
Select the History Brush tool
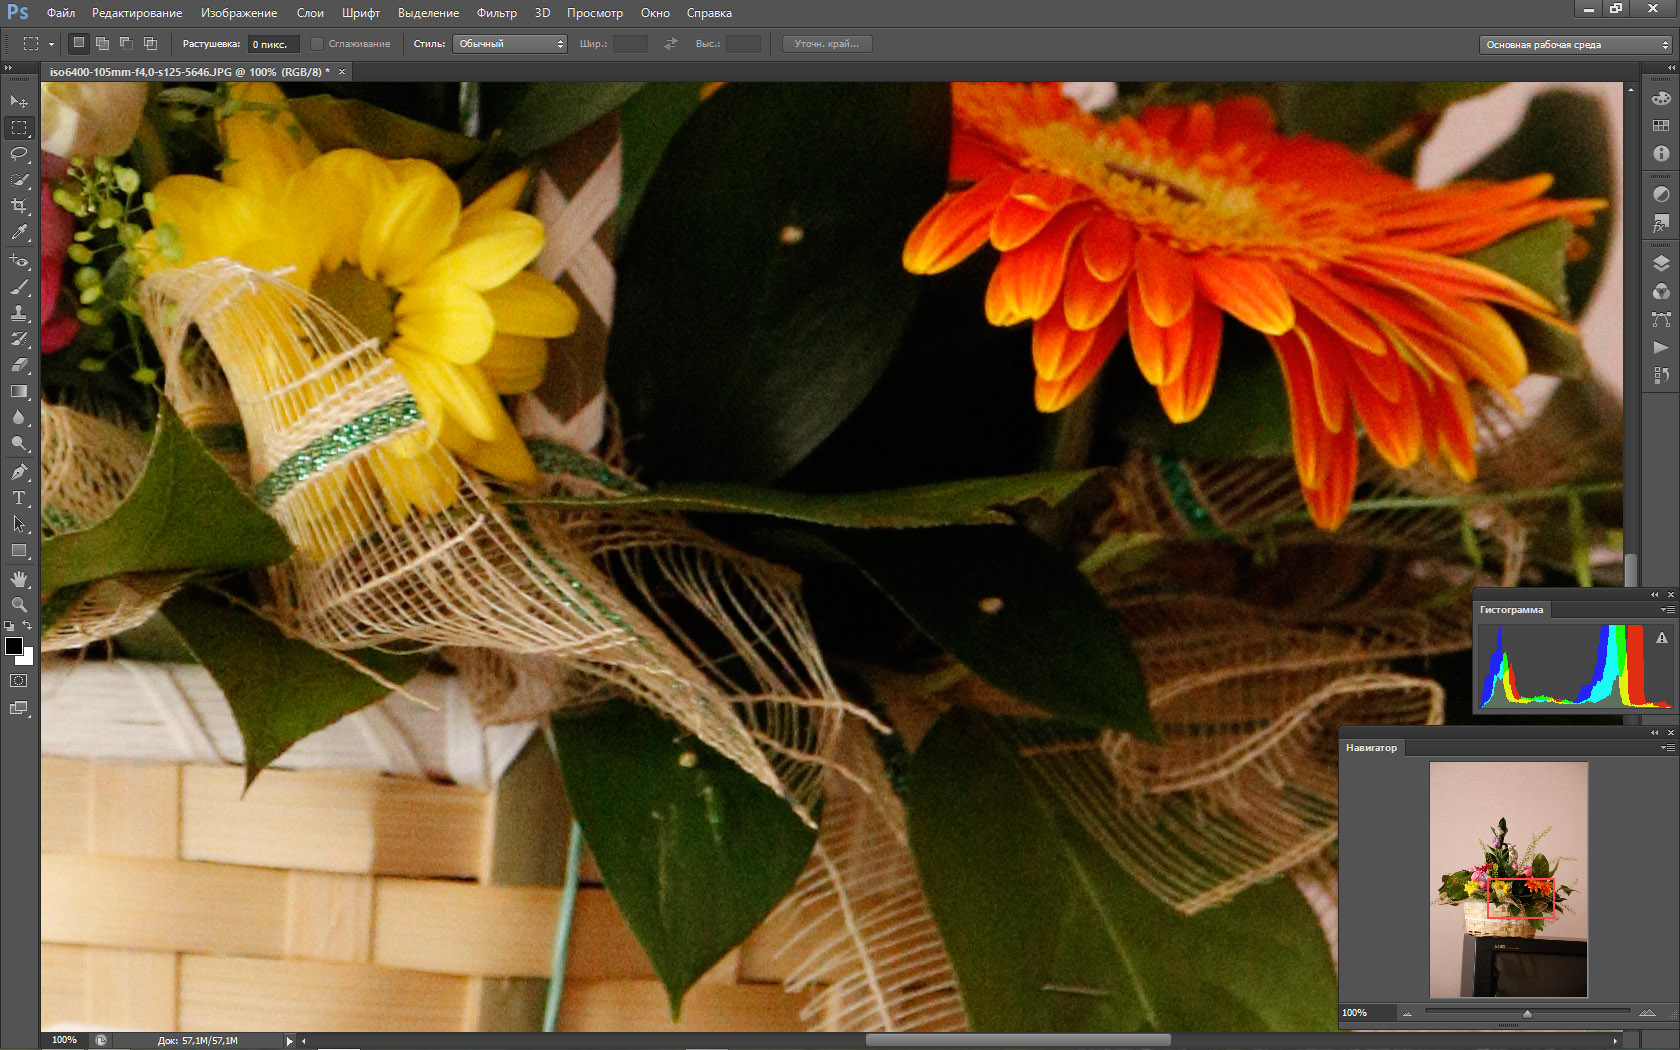point(19,339)
